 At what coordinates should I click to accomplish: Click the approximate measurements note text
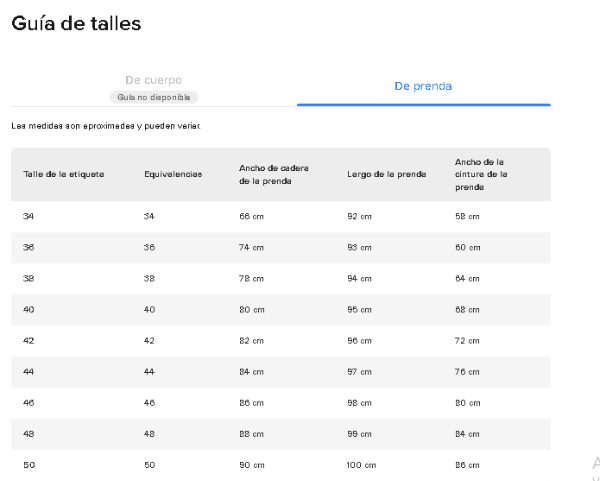pyautogui.click(x=106, y=127)
